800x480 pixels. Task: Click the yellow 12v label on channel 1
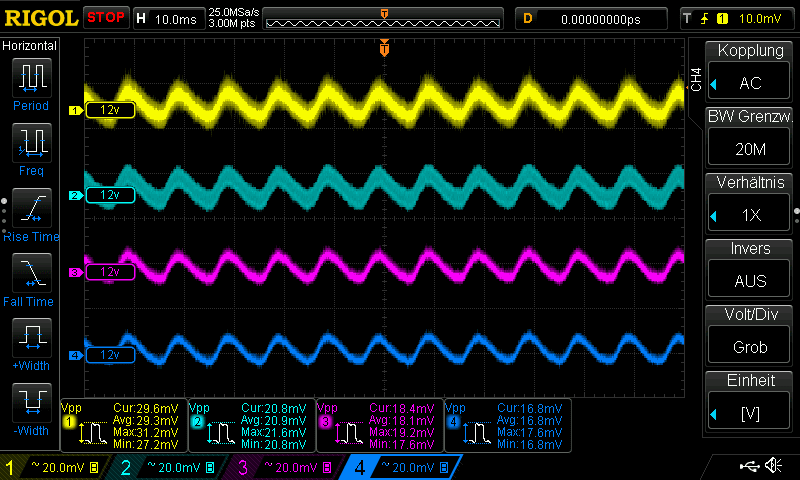coord(110,110)
